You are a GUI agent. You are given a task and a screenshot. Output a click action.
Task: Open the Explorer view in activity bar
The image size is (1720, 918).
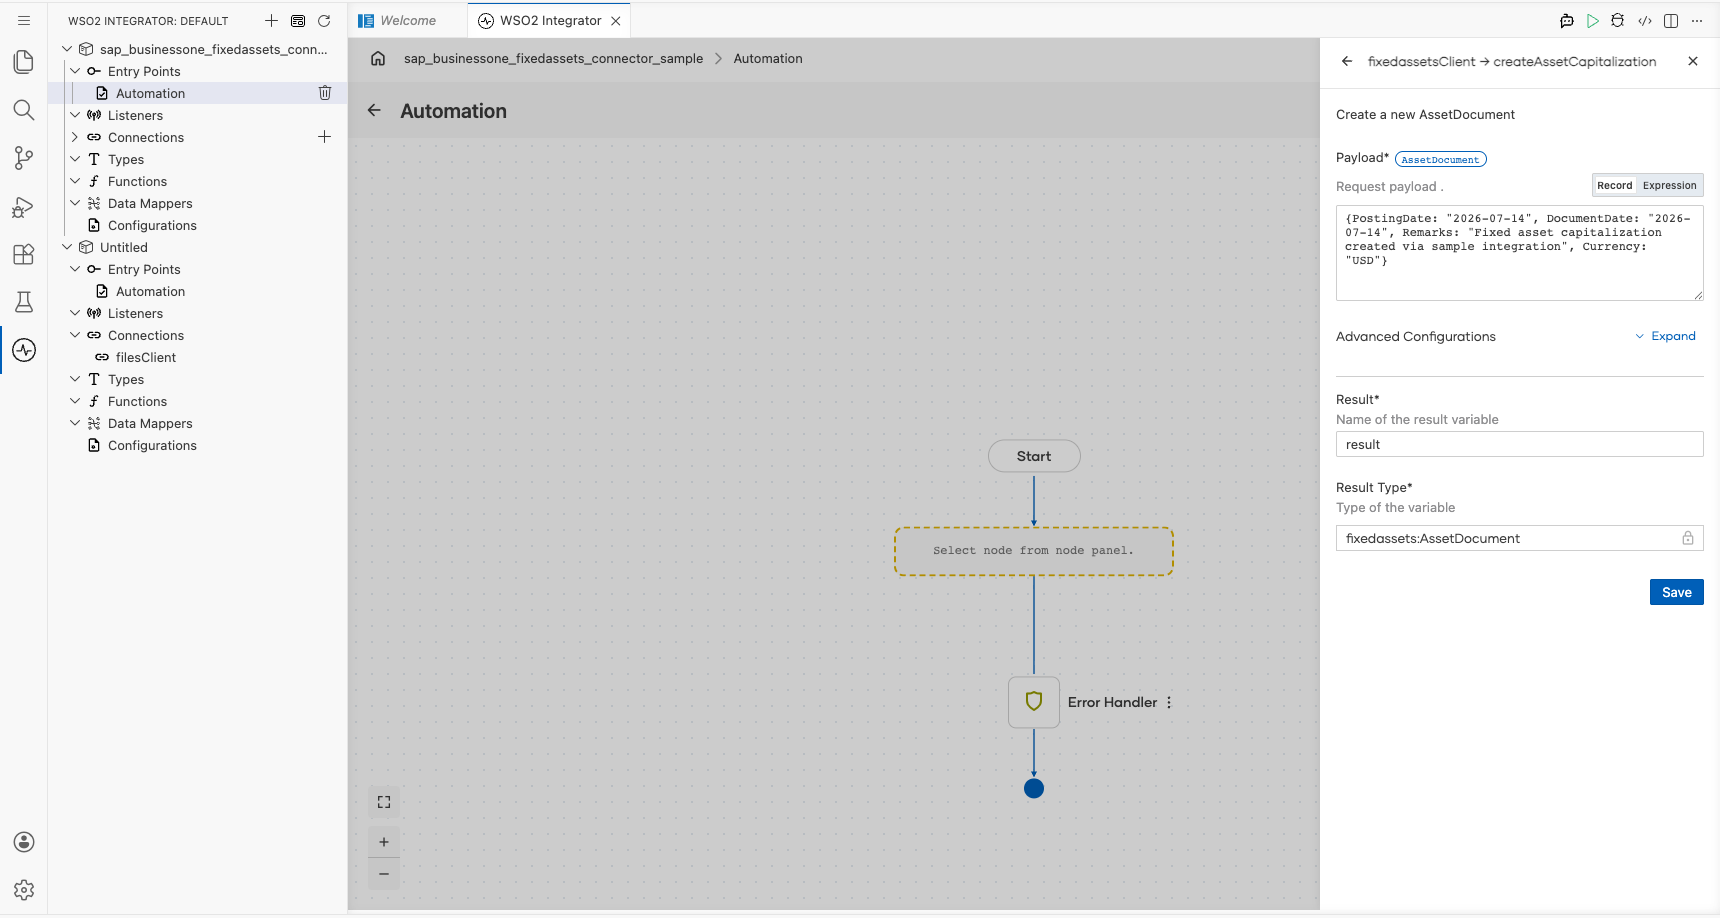tap(24, 62)
